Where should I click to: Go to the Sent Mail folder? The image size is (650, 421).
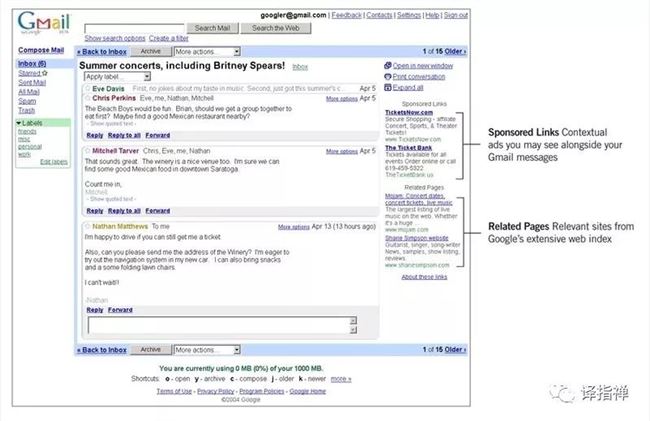[x=30, y=82]
